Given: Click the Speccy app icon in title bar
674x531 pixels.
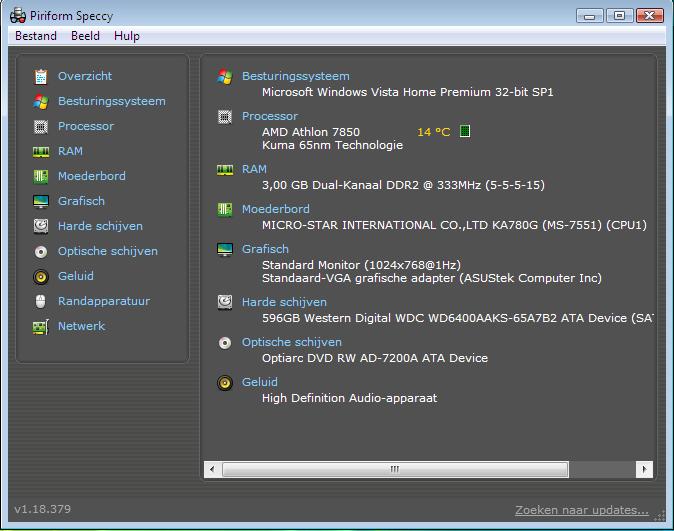Looking at the screenshot, I should (18, 15).
